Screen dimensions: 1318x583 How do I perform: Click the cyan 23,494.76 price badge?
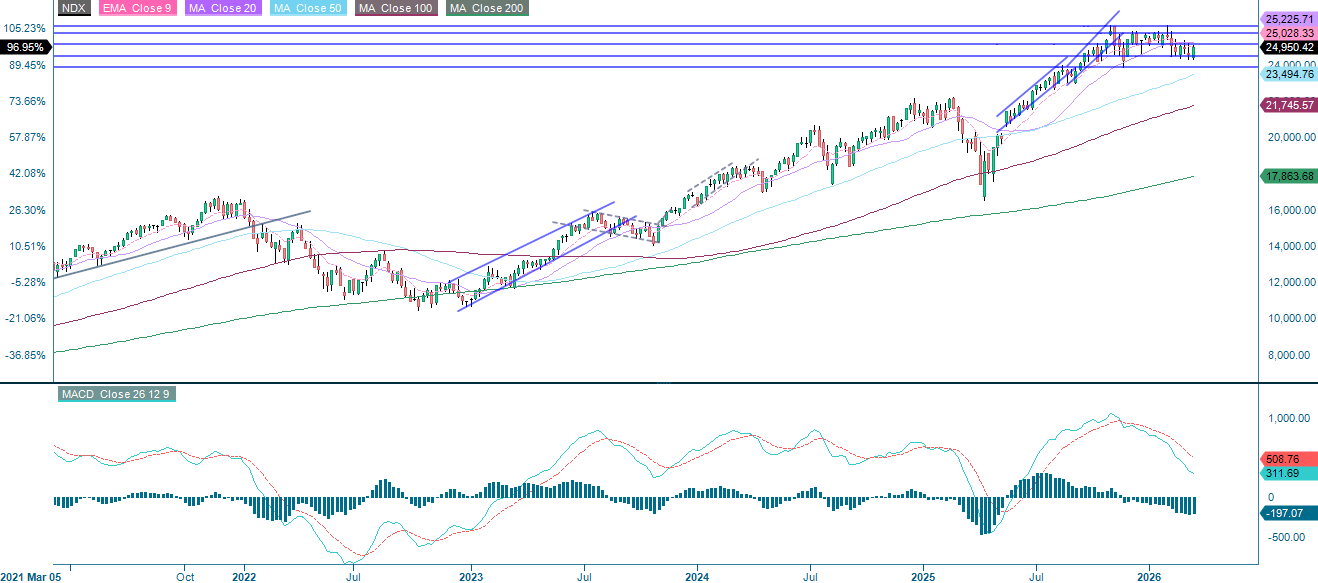(1288, 75)
